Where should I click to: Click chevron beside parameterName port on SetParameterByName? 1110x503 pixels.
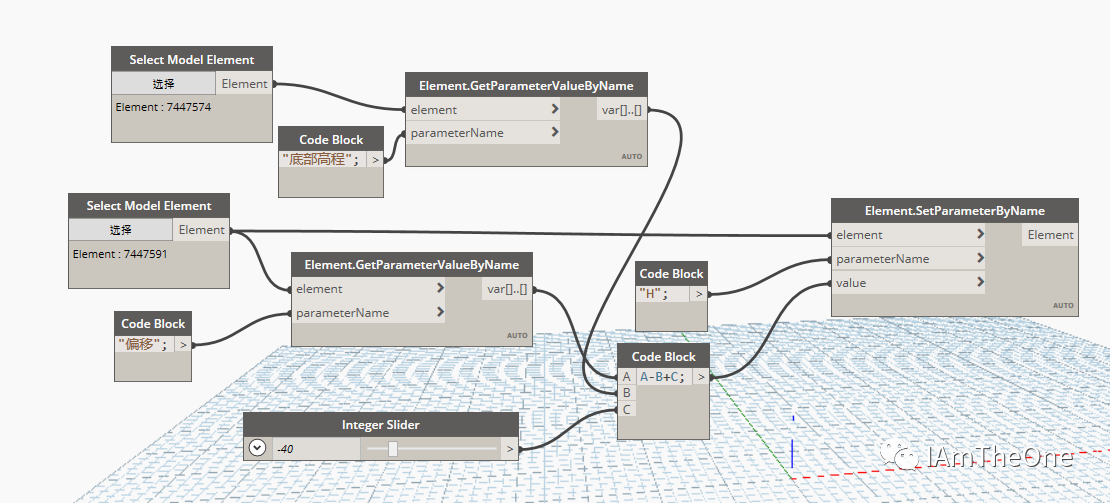tap(980, 258)
